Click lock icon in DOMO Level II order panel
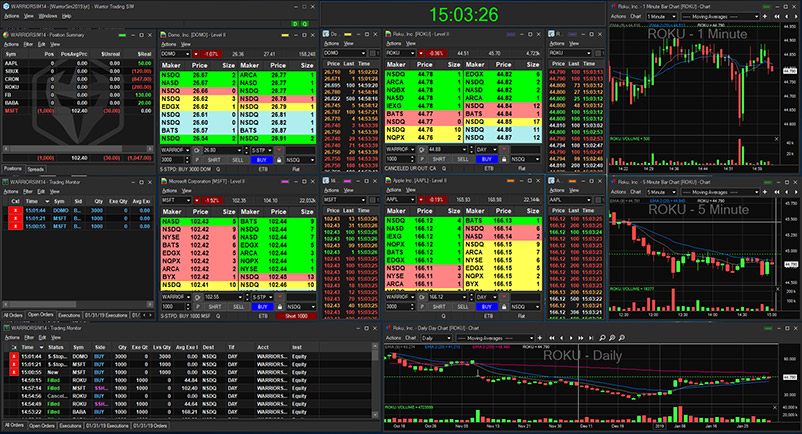 pos(279,160)
